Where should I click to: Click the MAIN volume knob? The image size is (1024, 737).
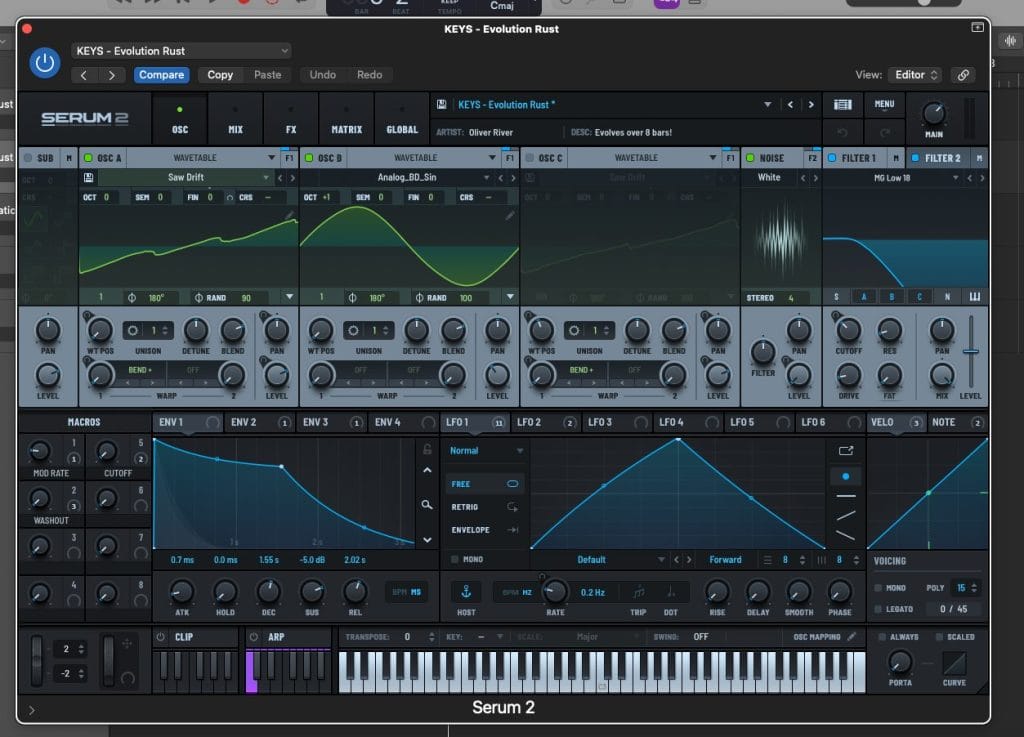tap(934, 114)
